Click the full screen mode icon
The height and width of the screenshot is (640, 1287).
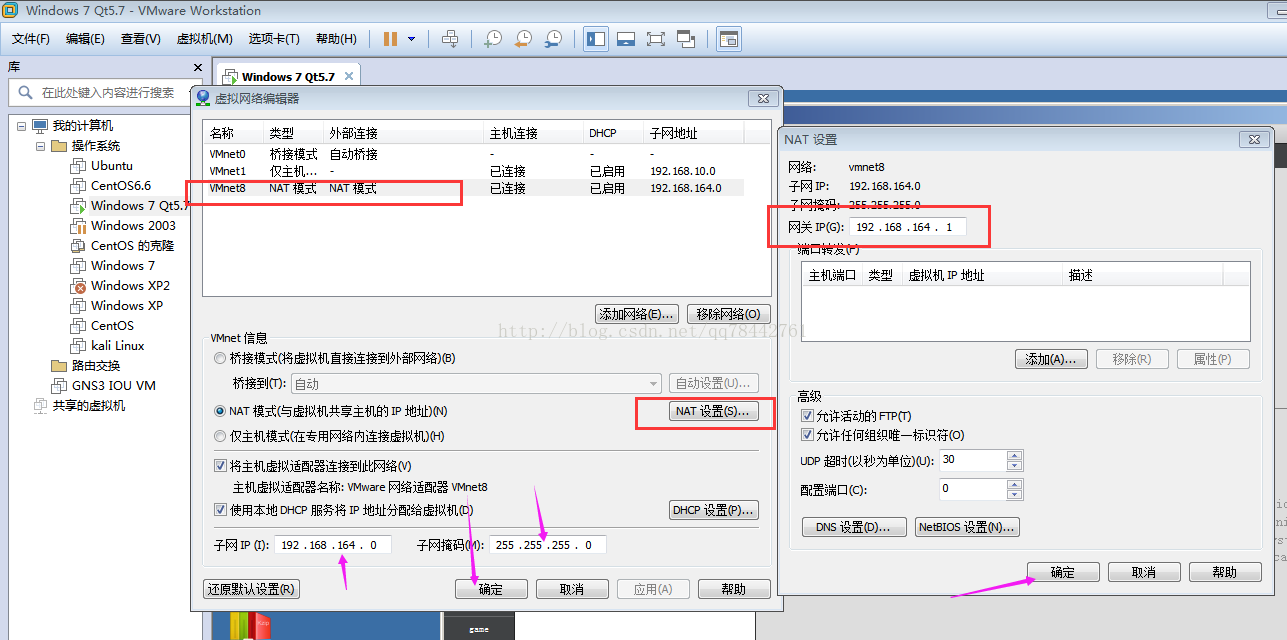tap(656, 39)
